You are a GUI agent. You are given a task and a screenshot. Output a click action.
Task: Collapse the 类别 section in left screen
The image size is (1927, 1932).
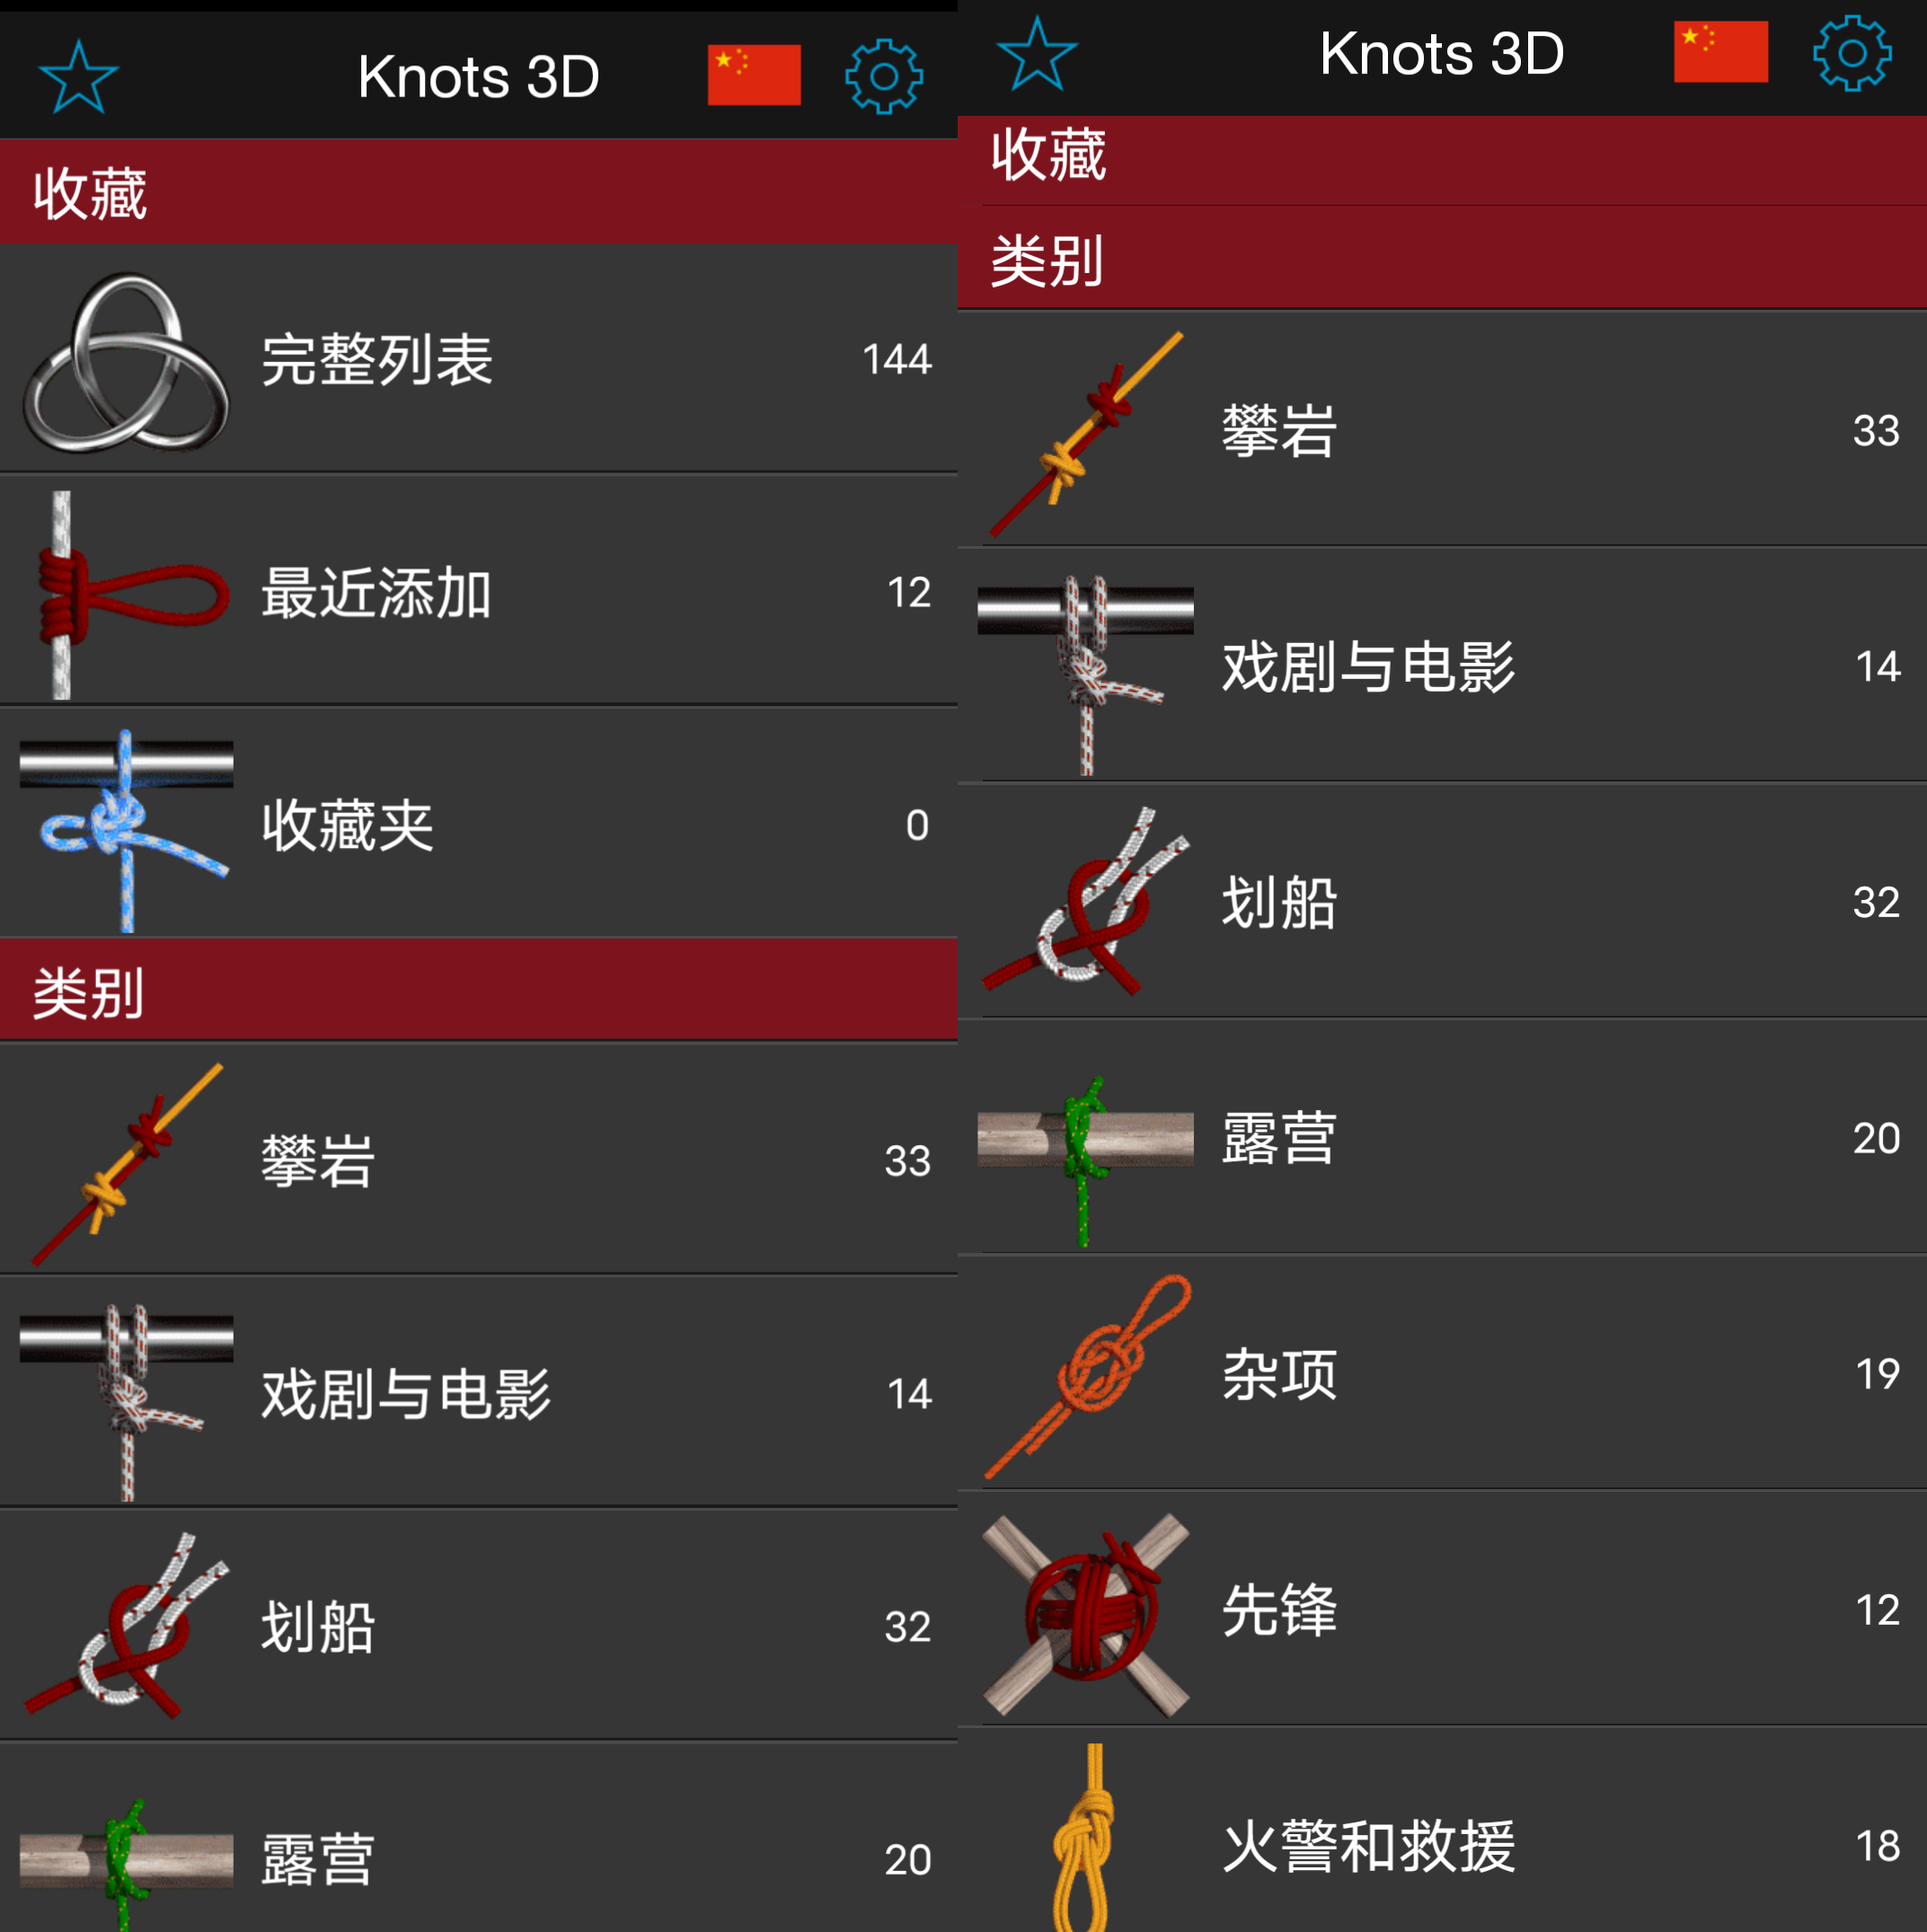(479, 991)
